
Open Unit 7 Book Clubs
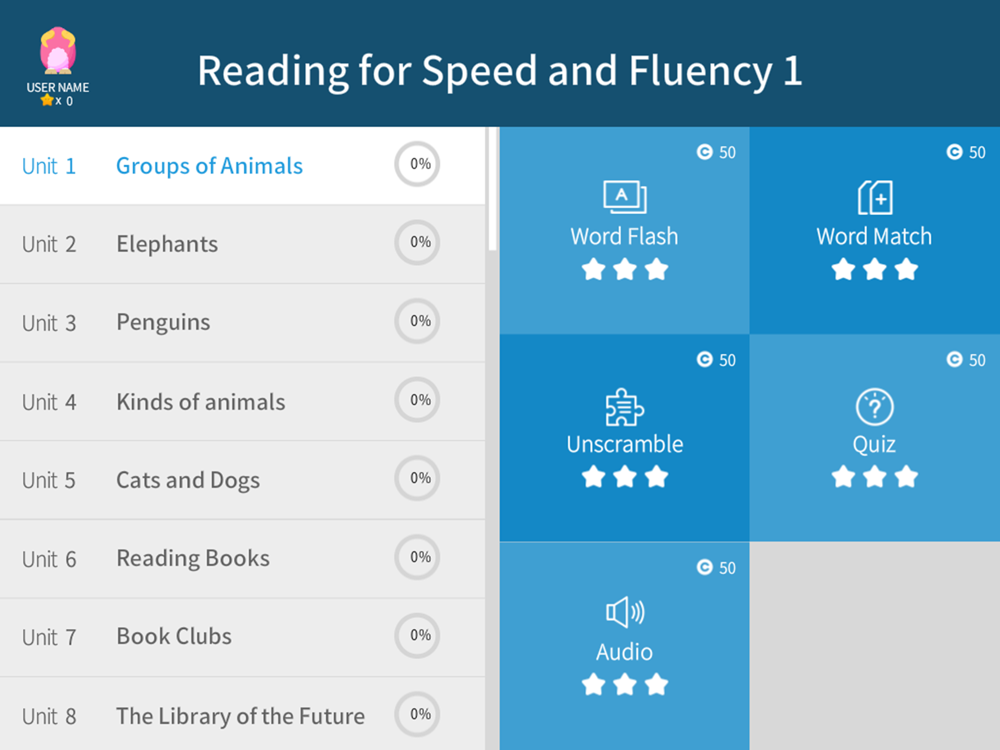tap(242, 637)
